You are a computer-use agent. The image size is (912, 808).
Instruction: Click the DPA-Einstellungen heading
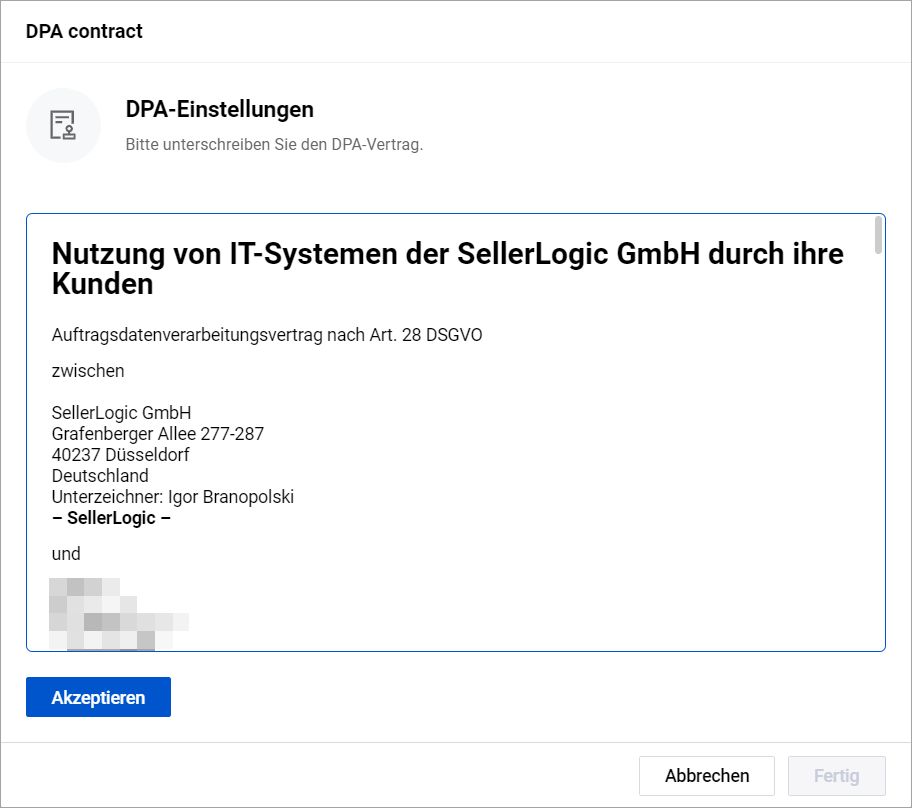coord(219,109)
